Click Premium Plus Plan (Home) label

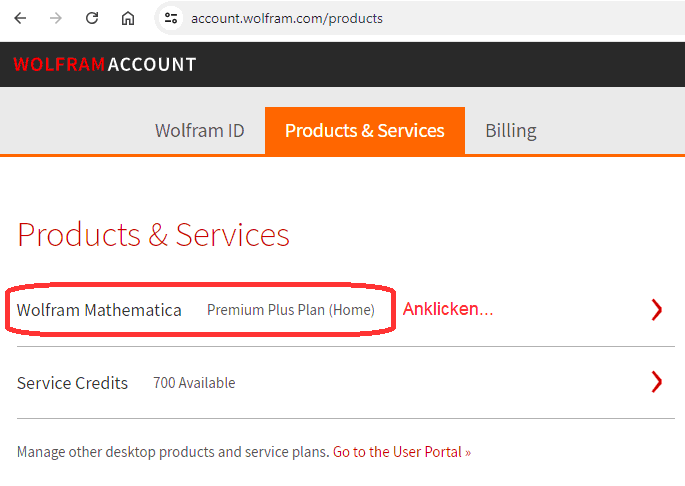pyautogui.click(x=291, y=310)
